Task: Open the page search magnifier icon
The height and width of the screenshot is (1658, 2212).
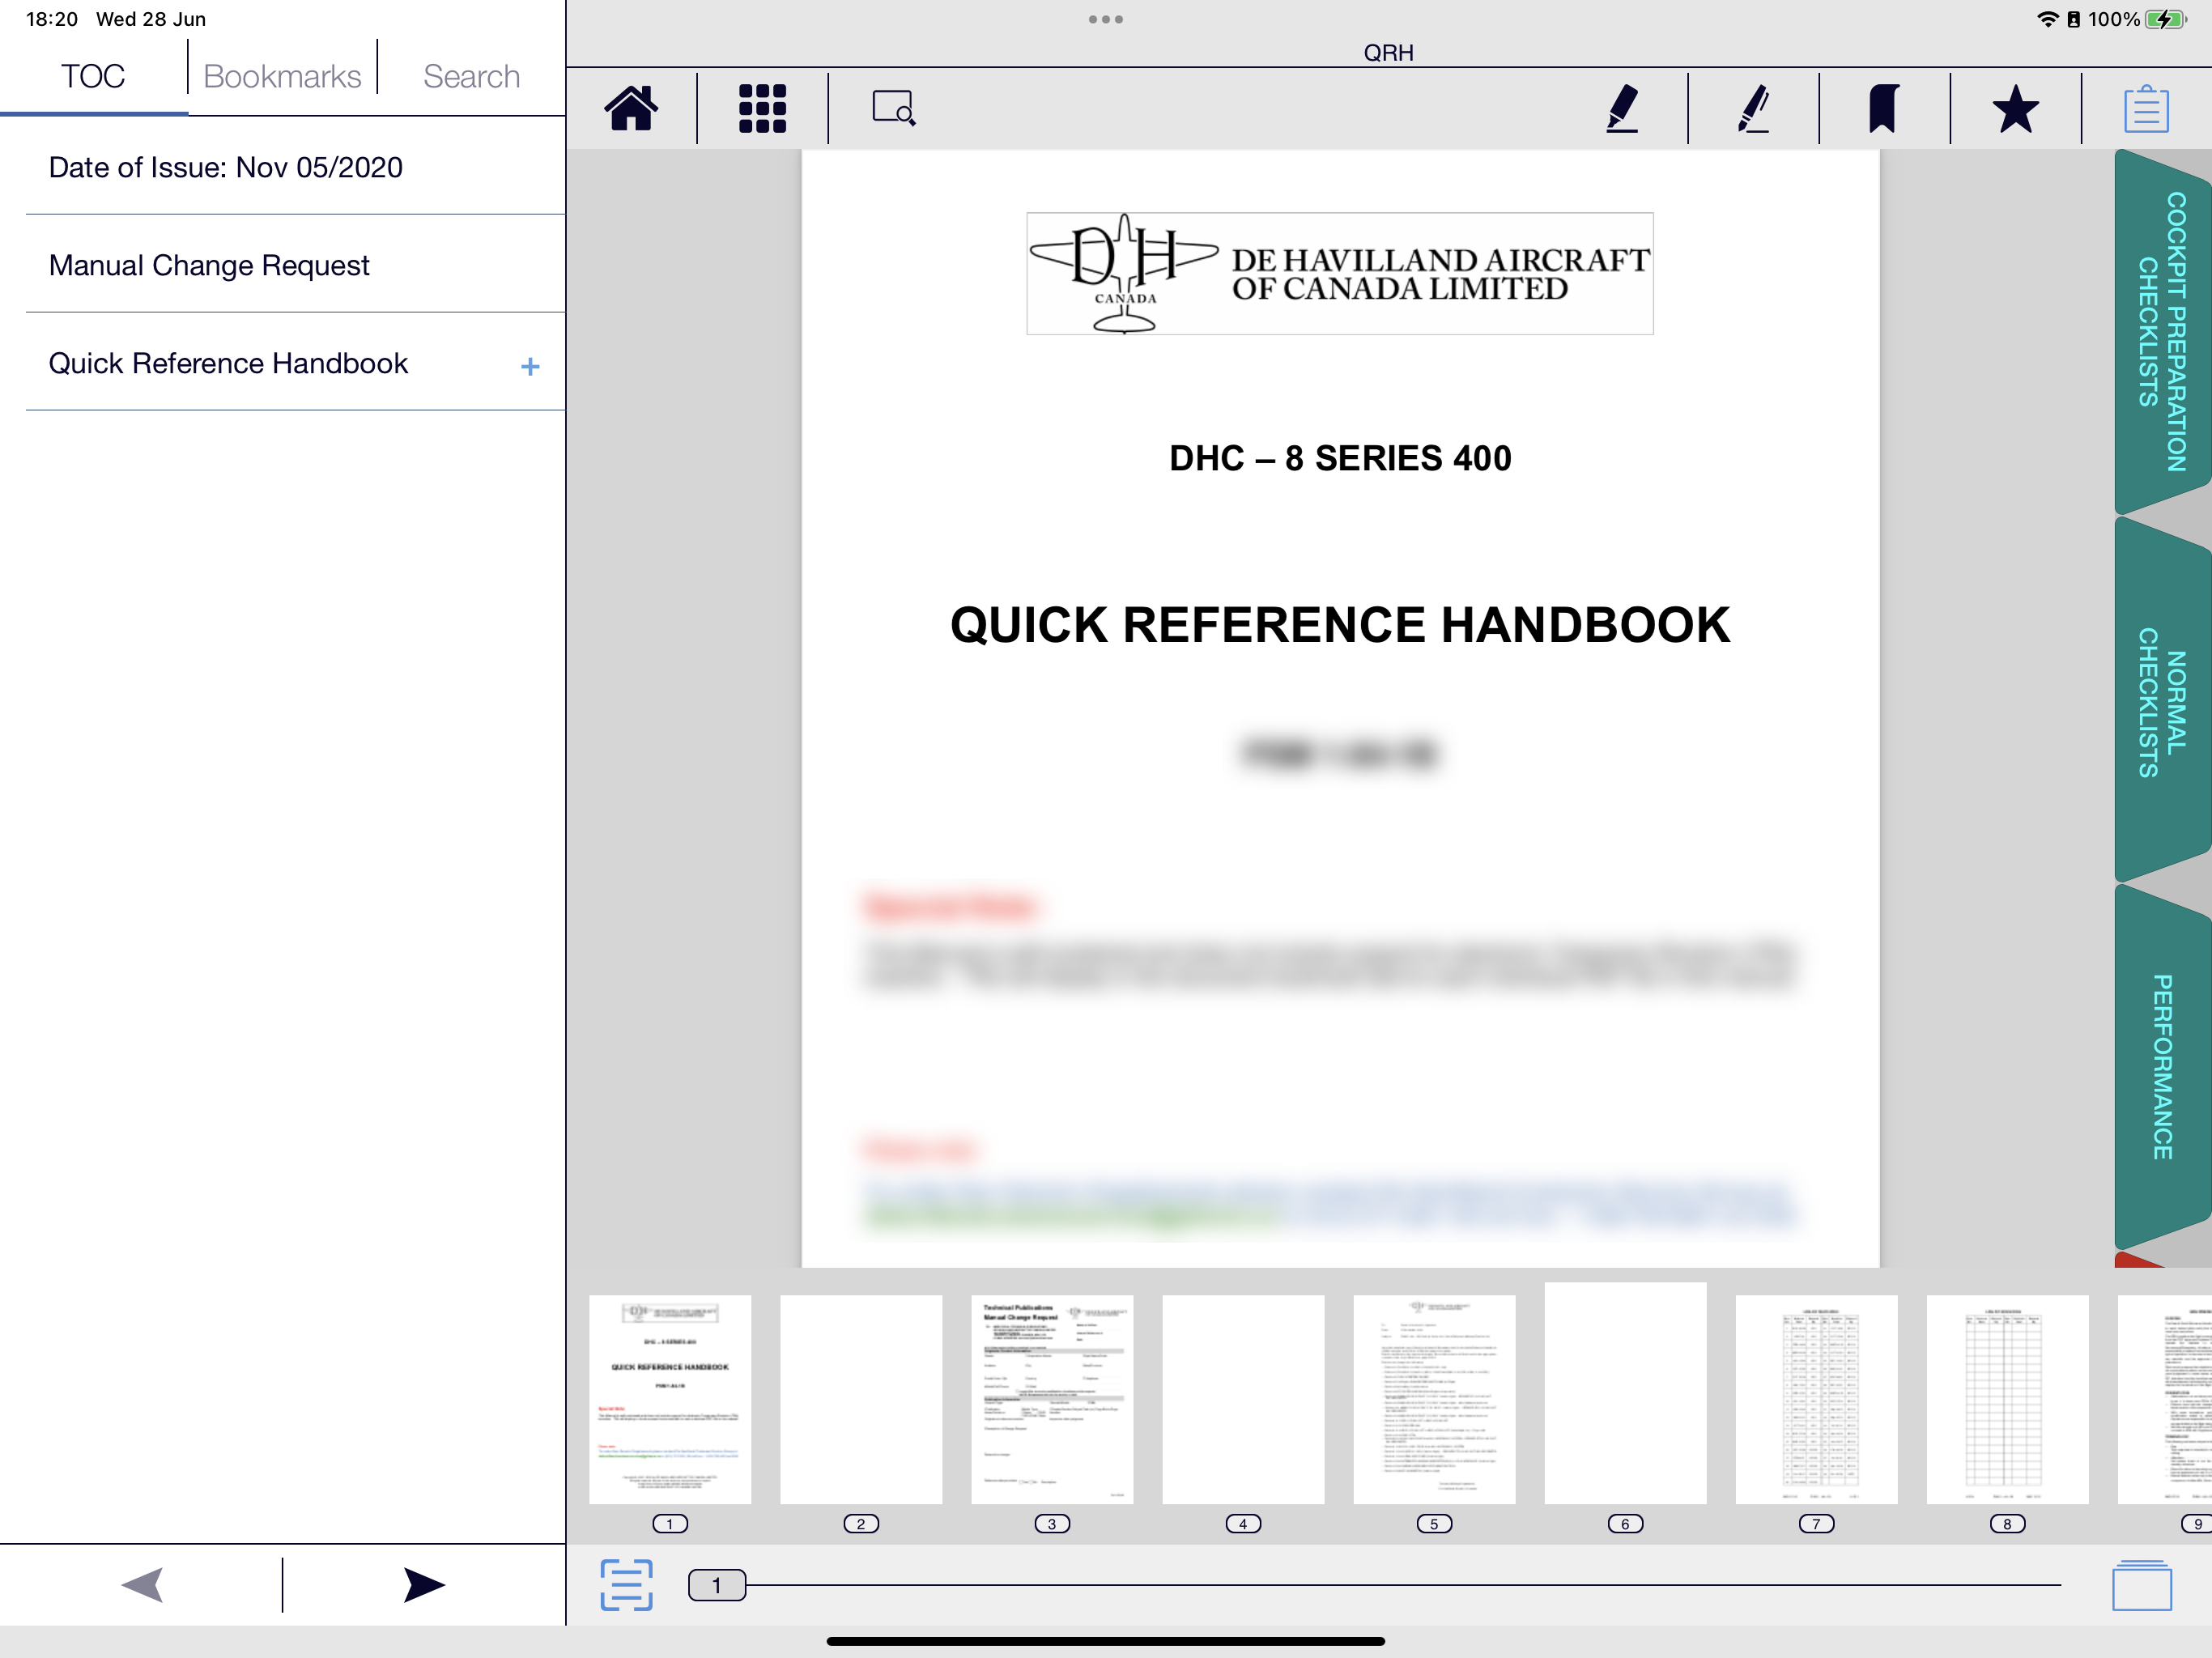Action: [x=893, y=108]
